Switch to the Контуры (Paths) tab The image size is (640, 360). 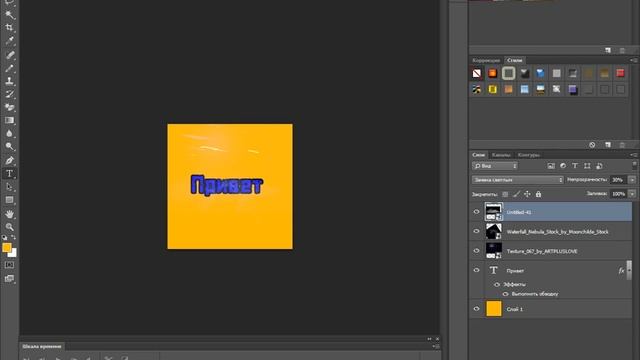[x=529, y=155]
